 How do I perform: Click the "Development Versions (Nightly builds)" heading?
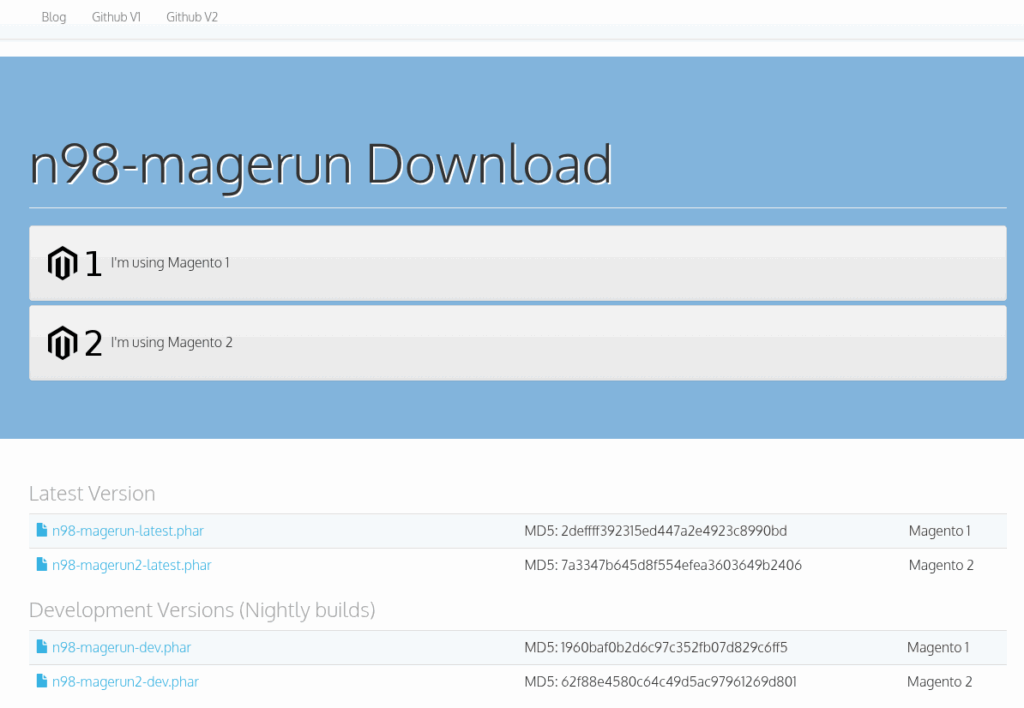coord(202,610)
